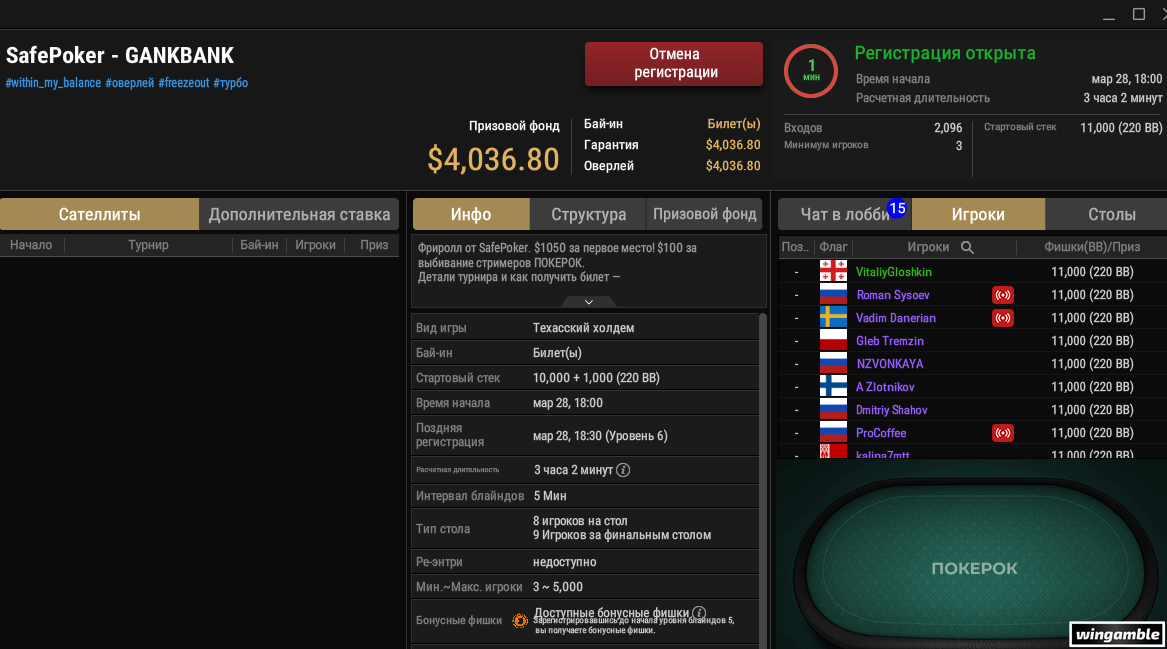Open info icon beside estimated duration
The width and height of the screenshot is (1167, 649).
(623, 470)
